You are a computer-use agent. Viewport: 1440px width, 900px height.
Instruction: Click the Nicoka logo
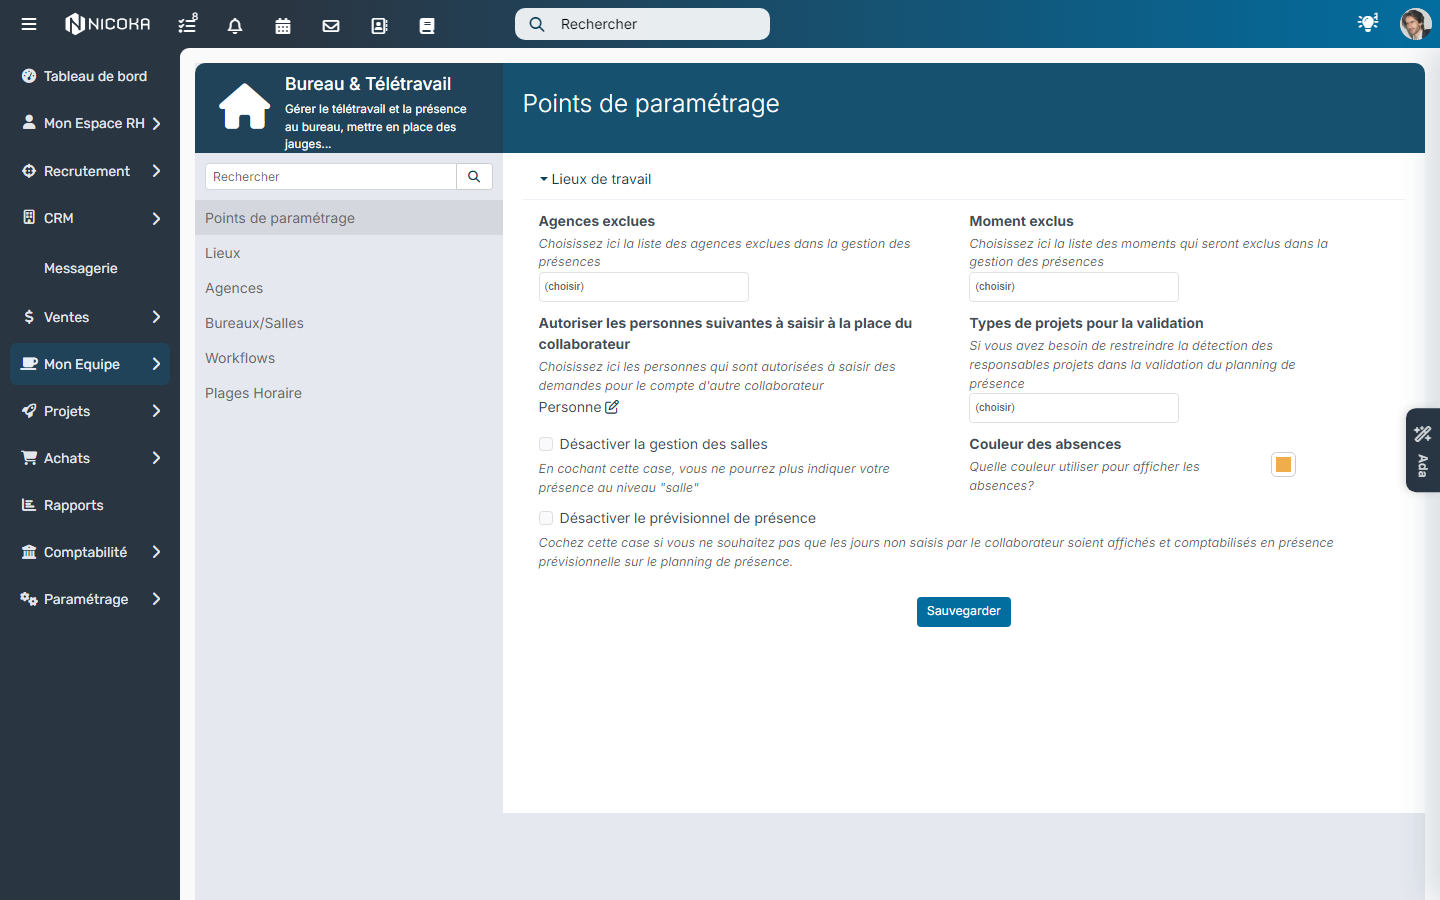pyautogui.click(x=108, y=24)
